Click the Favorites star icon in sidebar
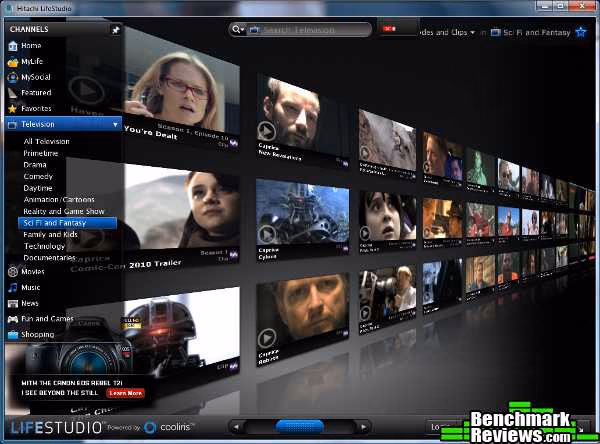 13,109
